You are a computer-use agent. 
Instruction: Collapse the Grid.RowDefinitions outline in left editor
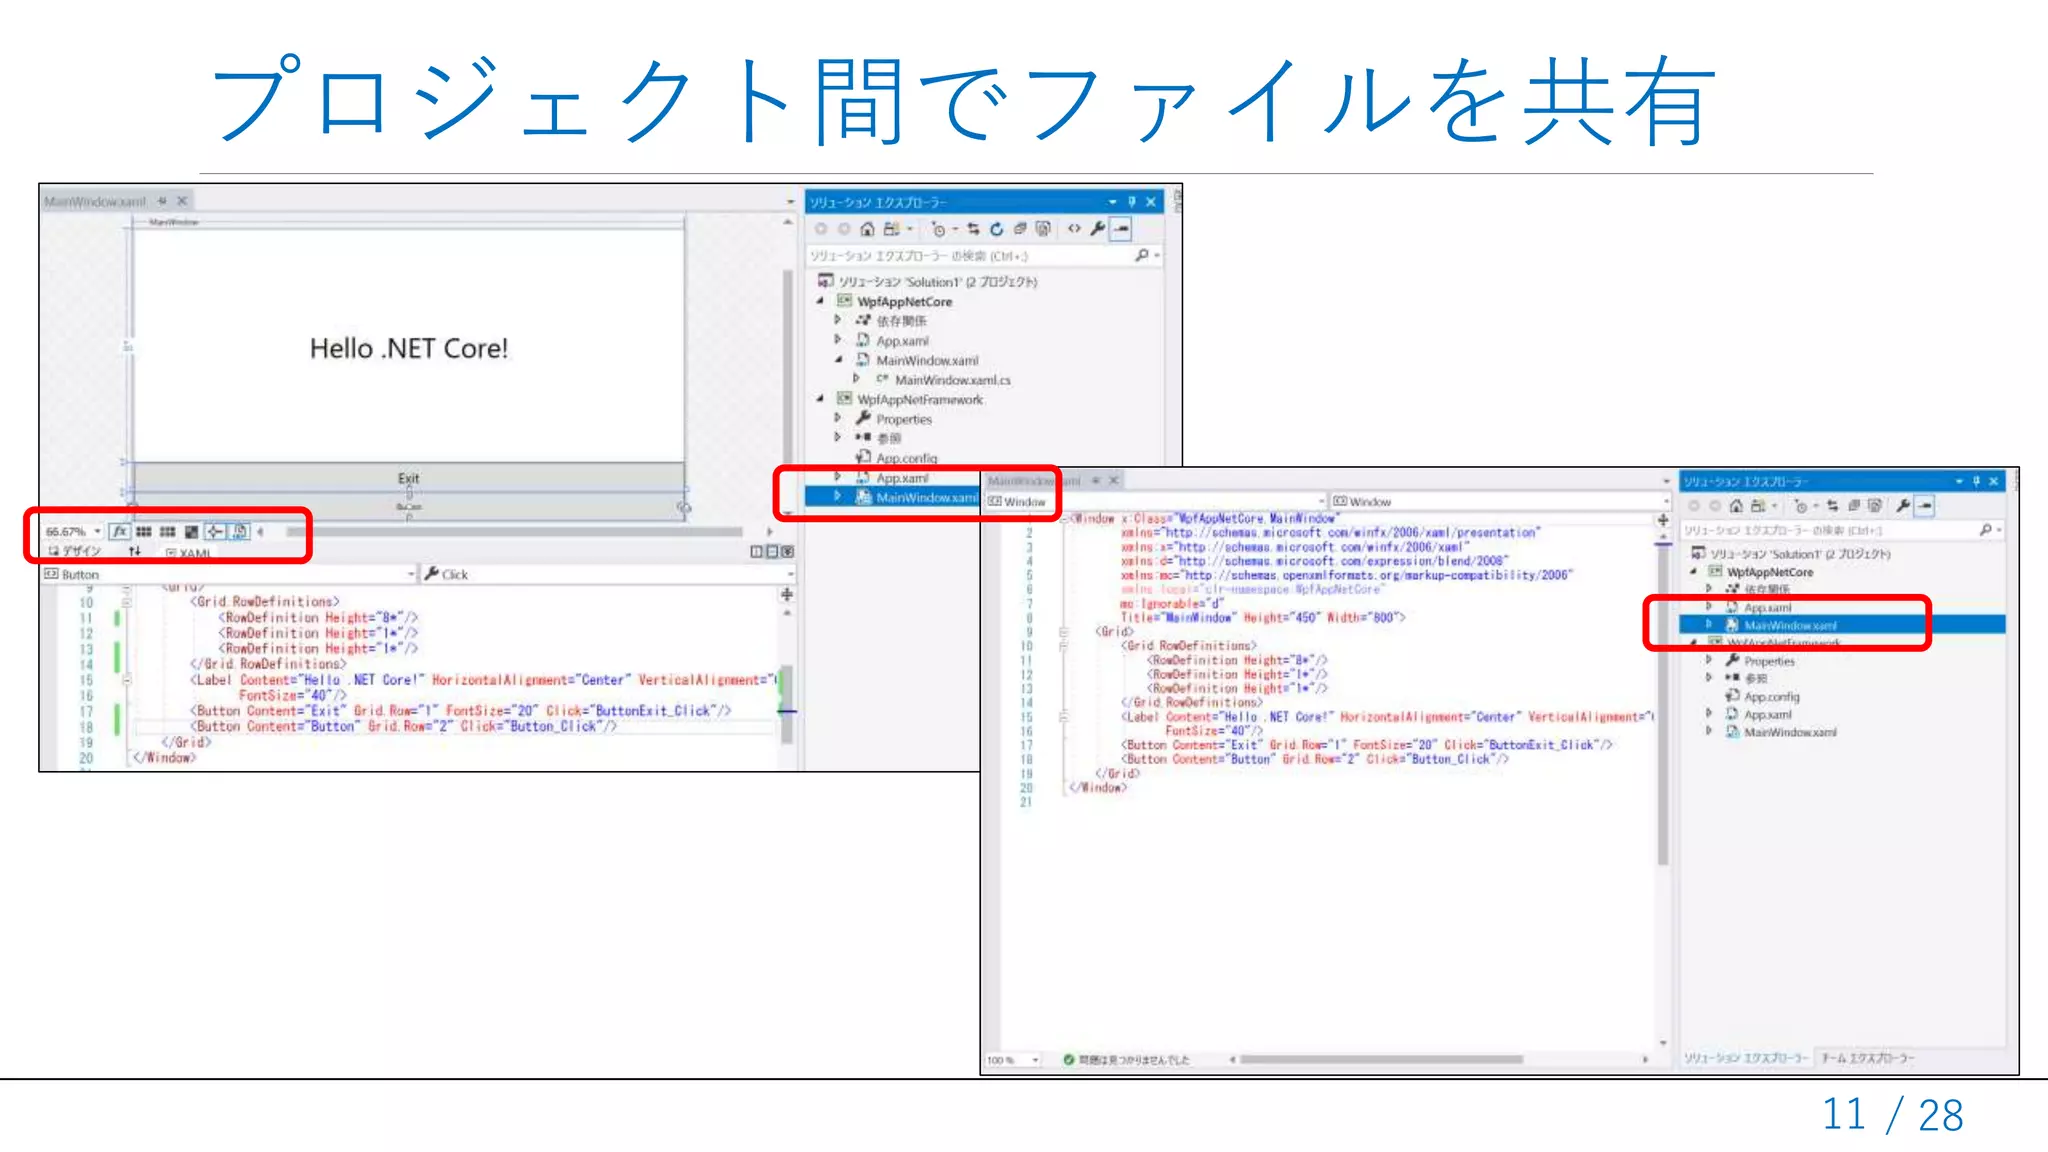[x=127, y=602]
